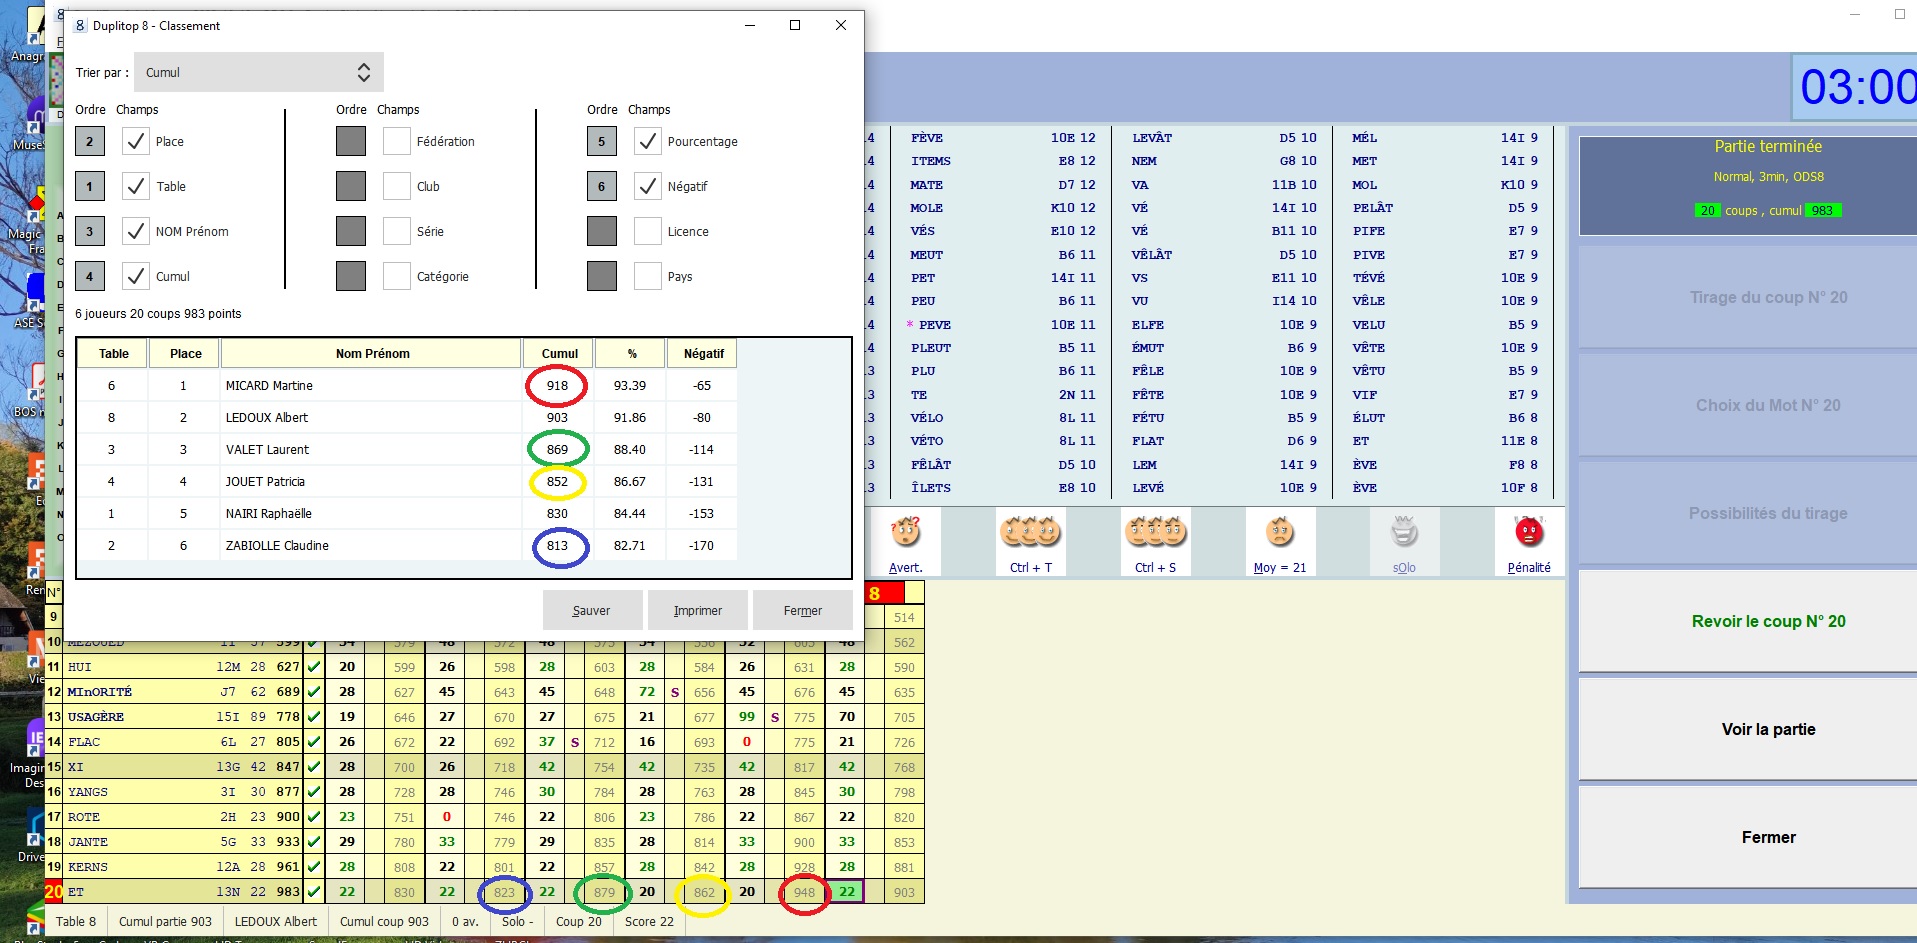Uncheck the Pourcentage field checkbox
This screenshot has width=1917, height=943.
tap(648, 142)
